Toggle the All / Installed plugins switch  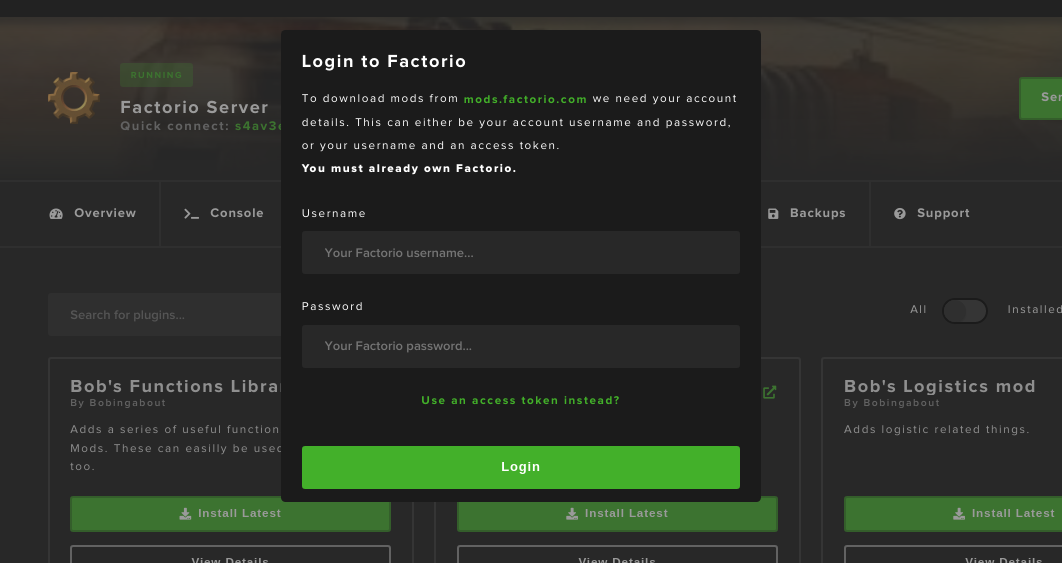[x=964, y=311]
